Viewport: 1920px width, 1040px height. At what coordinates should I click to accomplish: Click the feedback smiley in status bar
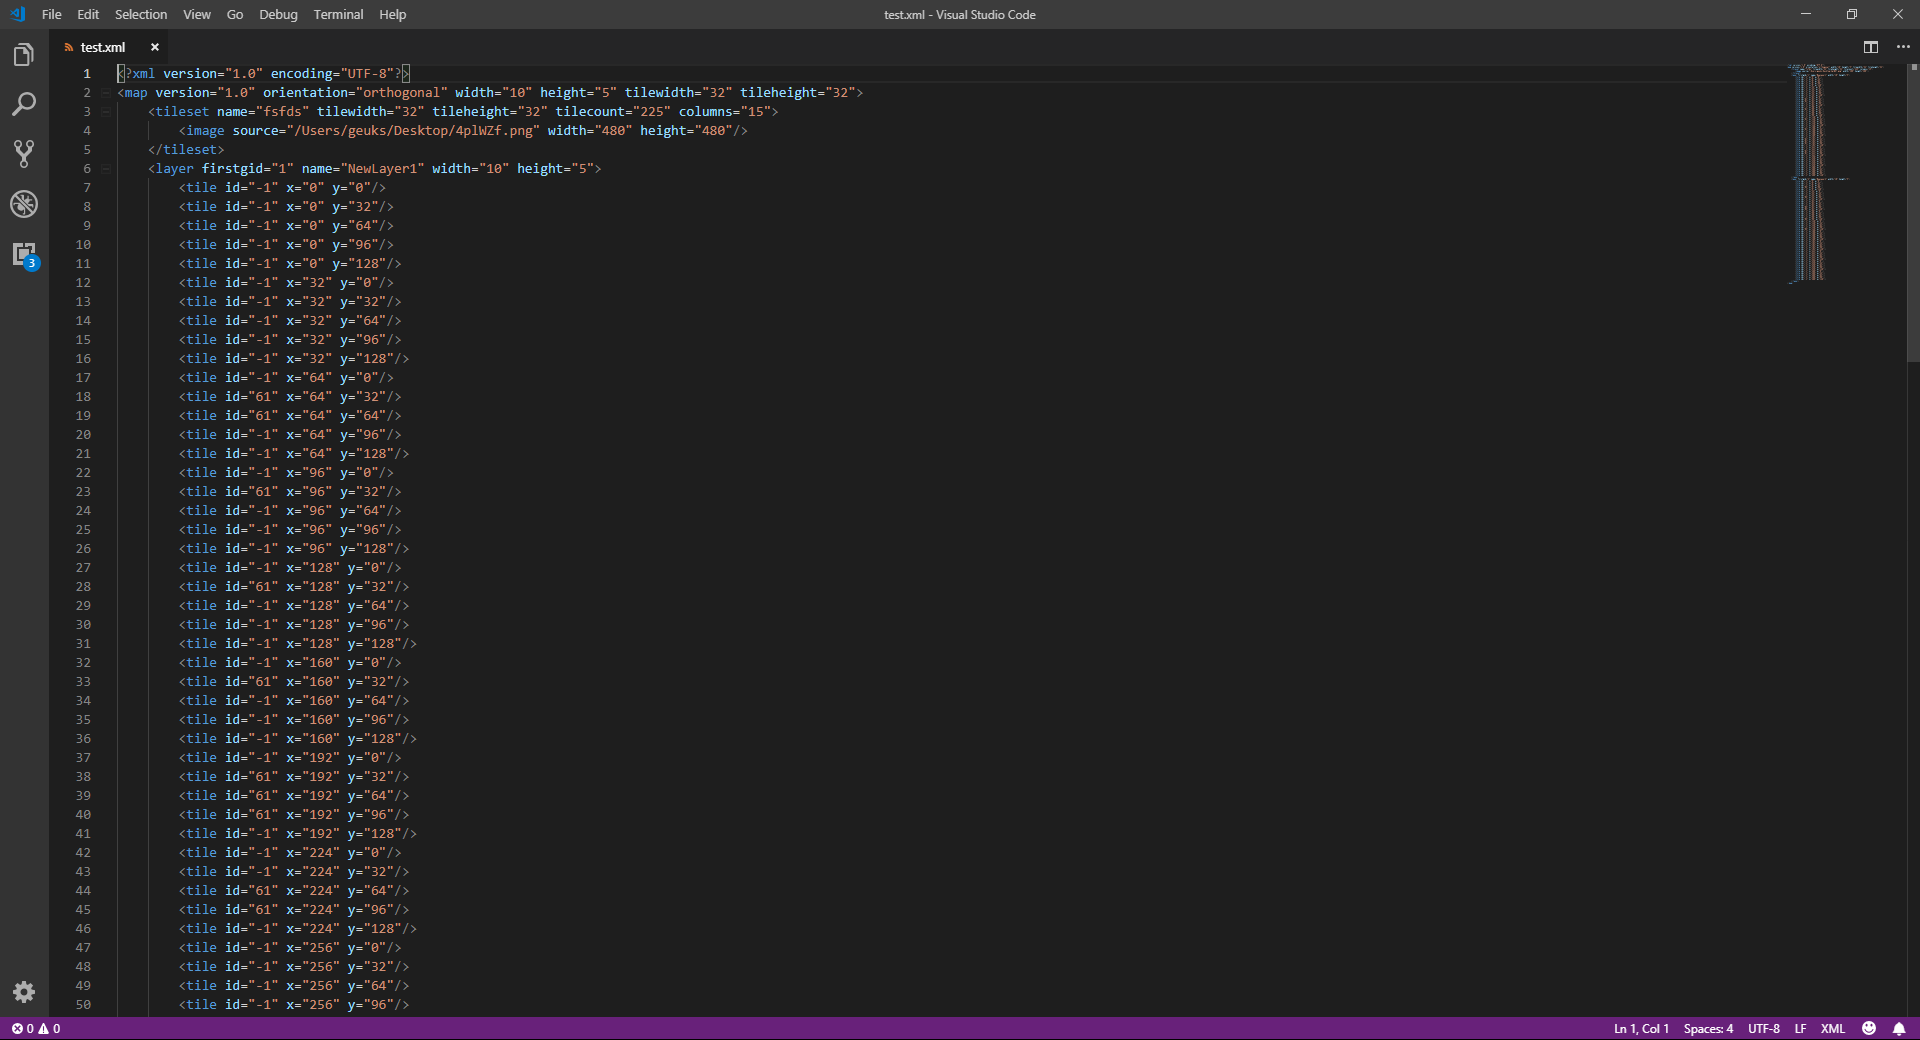pos(1869,1028)
